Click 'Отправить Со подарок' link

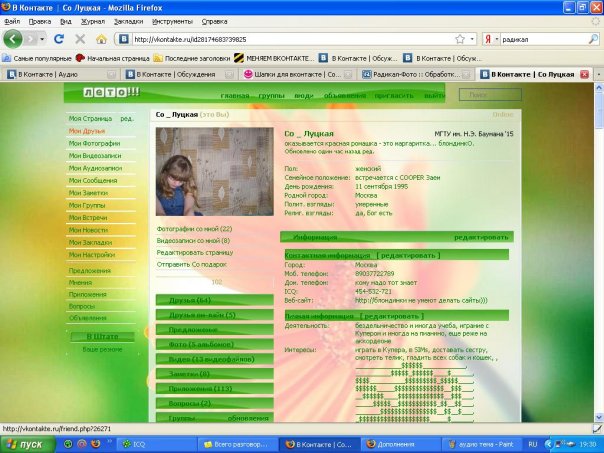[x=191, y=265]
